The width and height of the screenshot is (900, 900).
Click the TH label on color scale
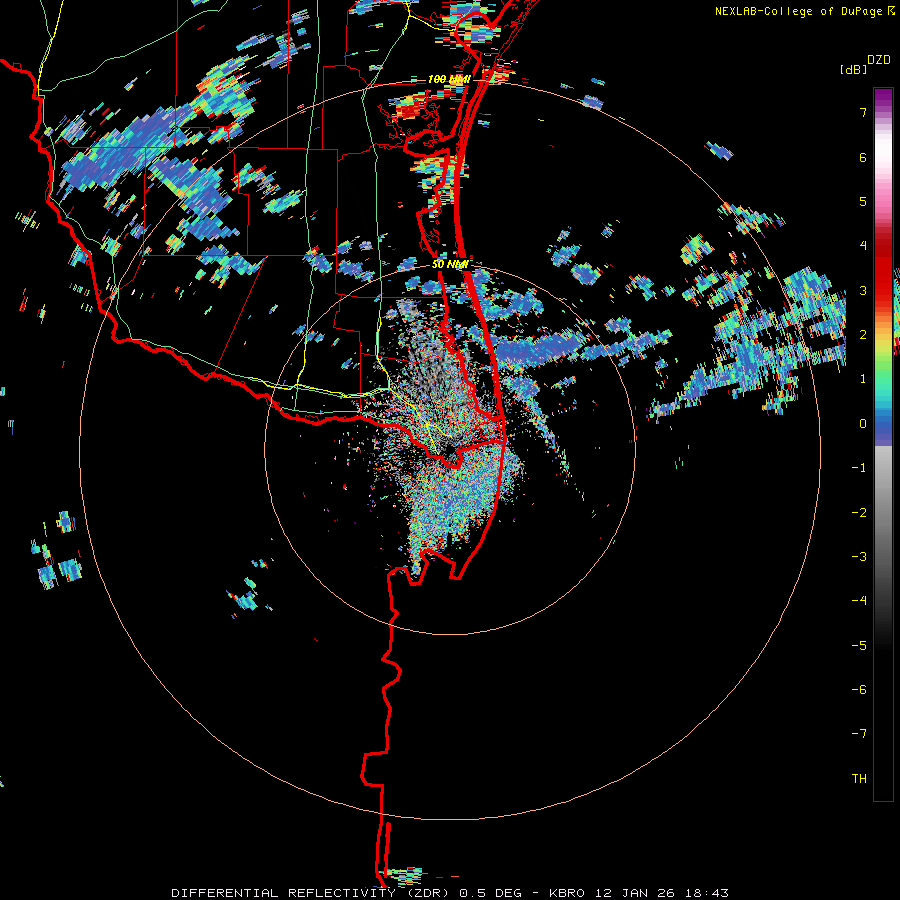pos(859,779)
